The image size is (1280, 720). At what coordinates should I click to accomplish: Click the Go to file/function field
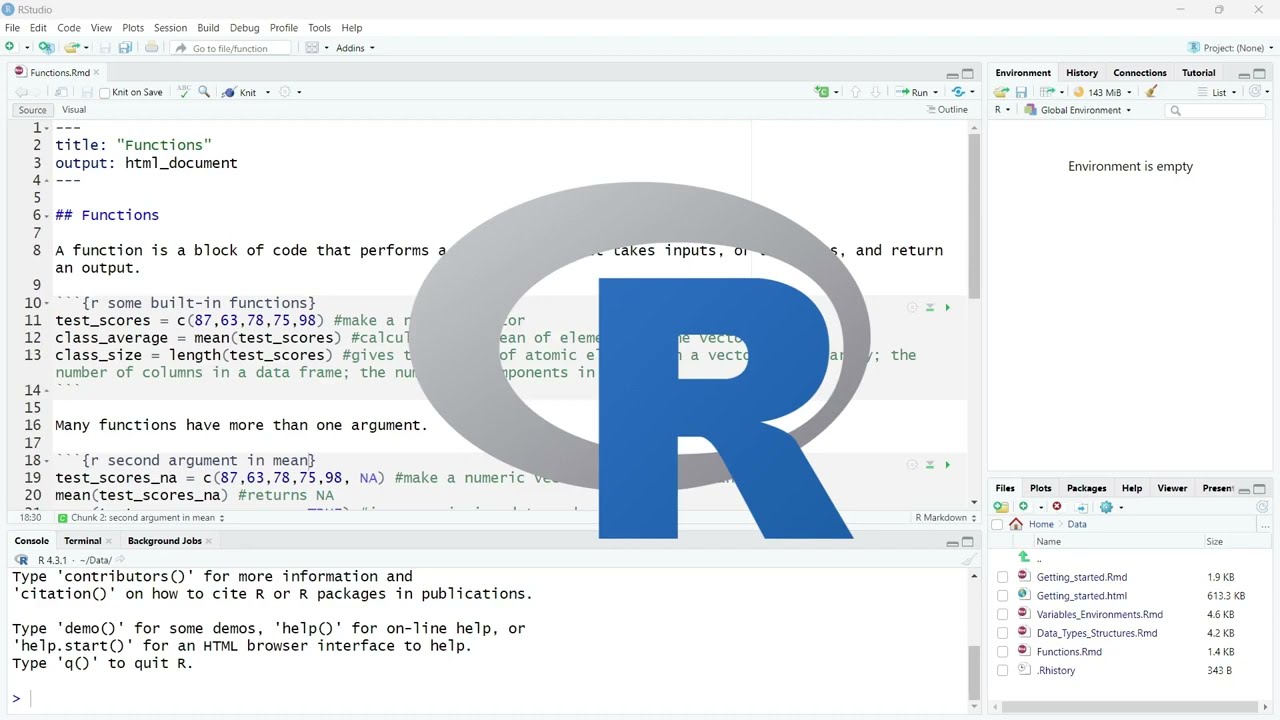tap(231, 48)
